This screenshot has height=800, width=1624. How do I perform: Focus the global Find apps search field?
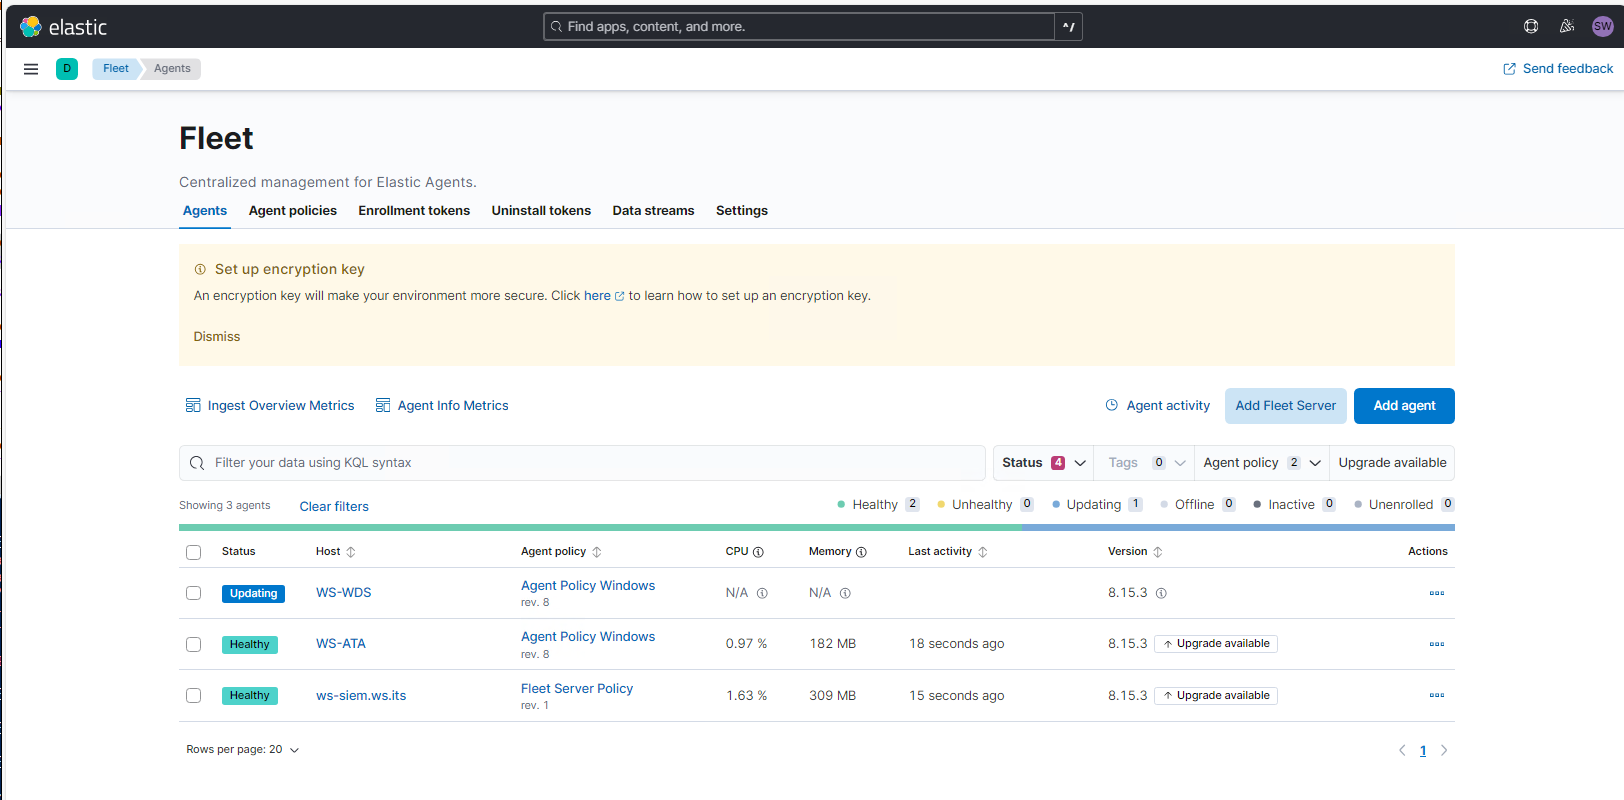[x=799, y=27]
